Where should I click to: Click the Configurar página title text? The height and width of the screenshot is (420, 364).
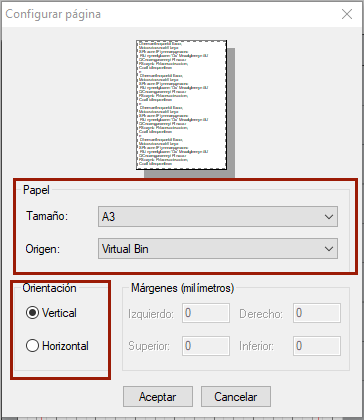53,14
